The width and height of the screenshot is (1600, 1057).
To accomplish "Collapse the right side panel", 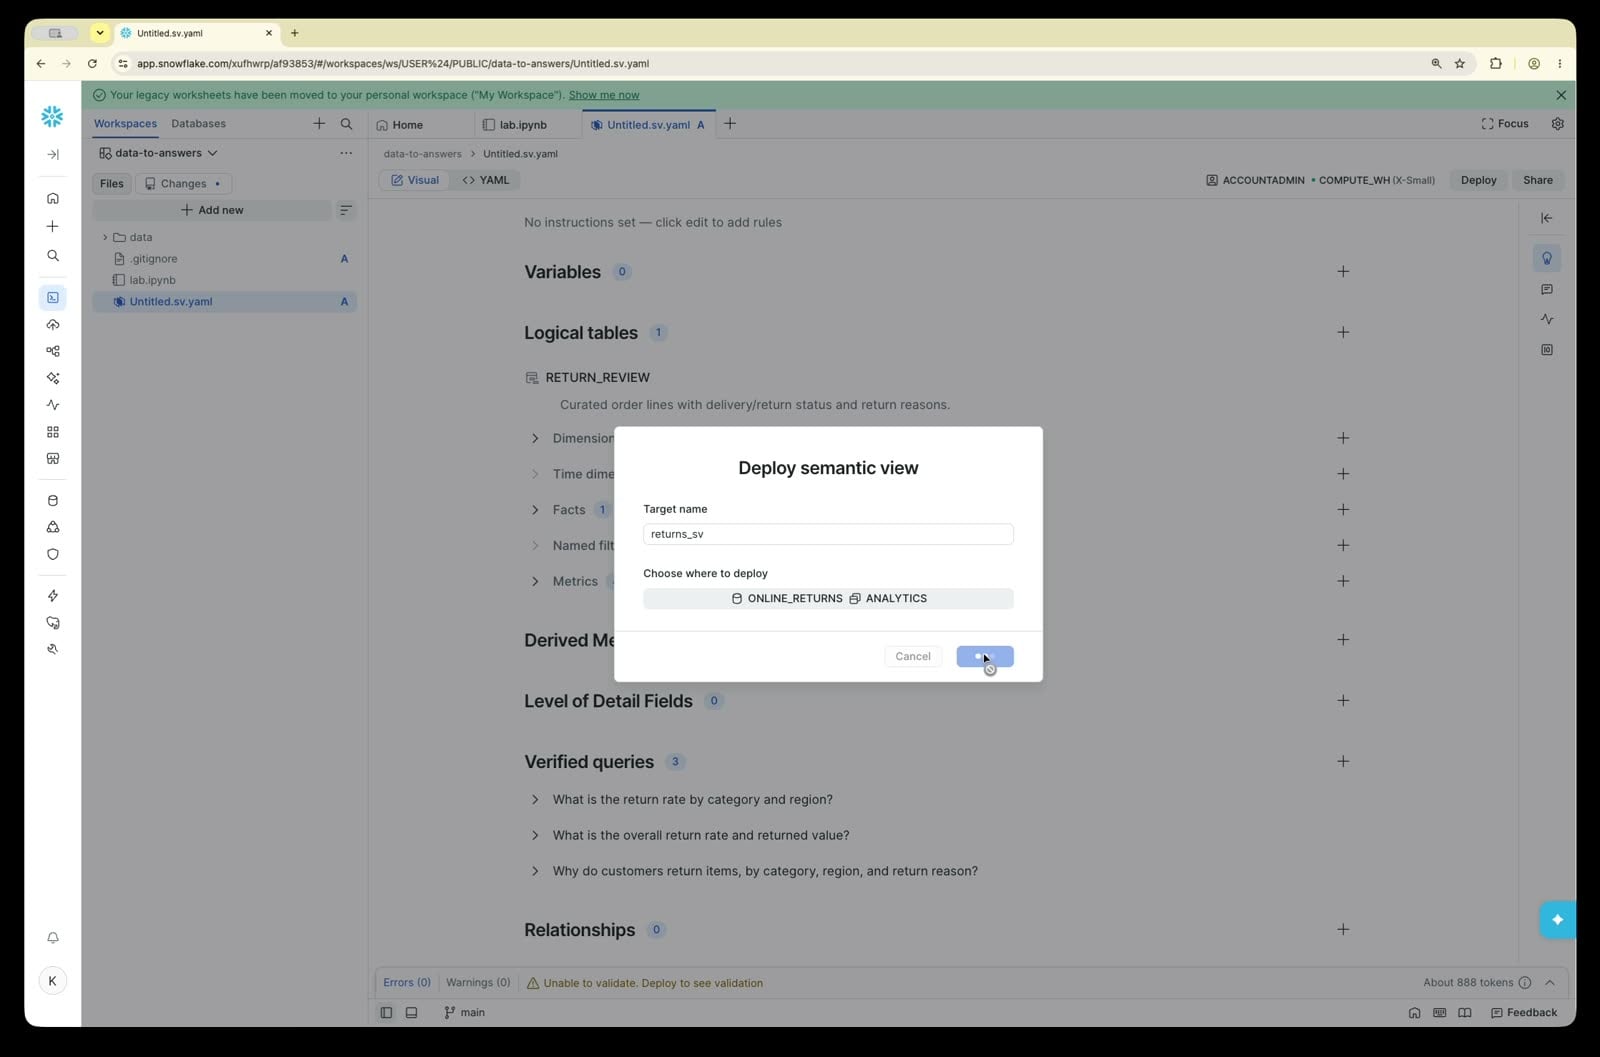I will [x=1547, y=218].
